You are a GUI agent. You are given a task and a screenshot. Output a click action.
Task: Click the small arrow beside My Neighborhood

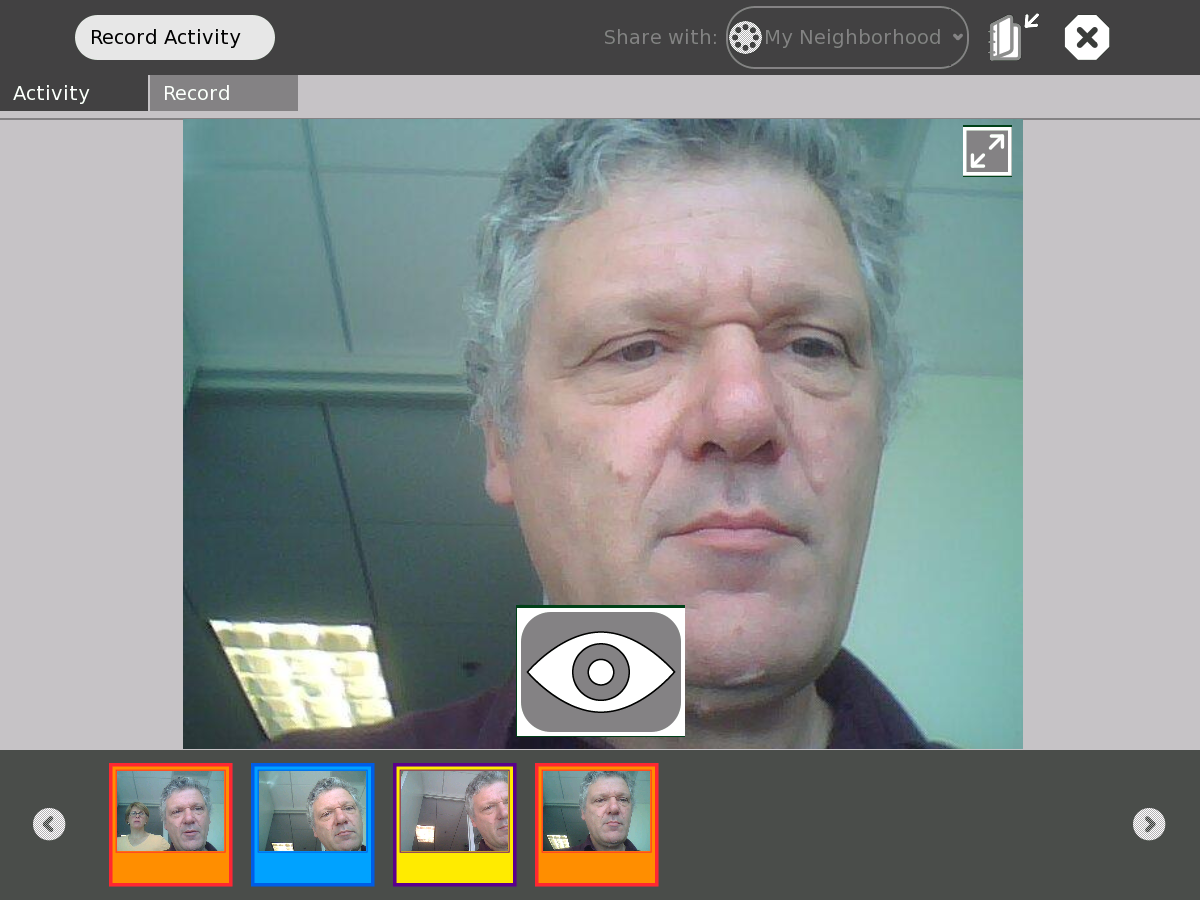[x=958, y=38]
